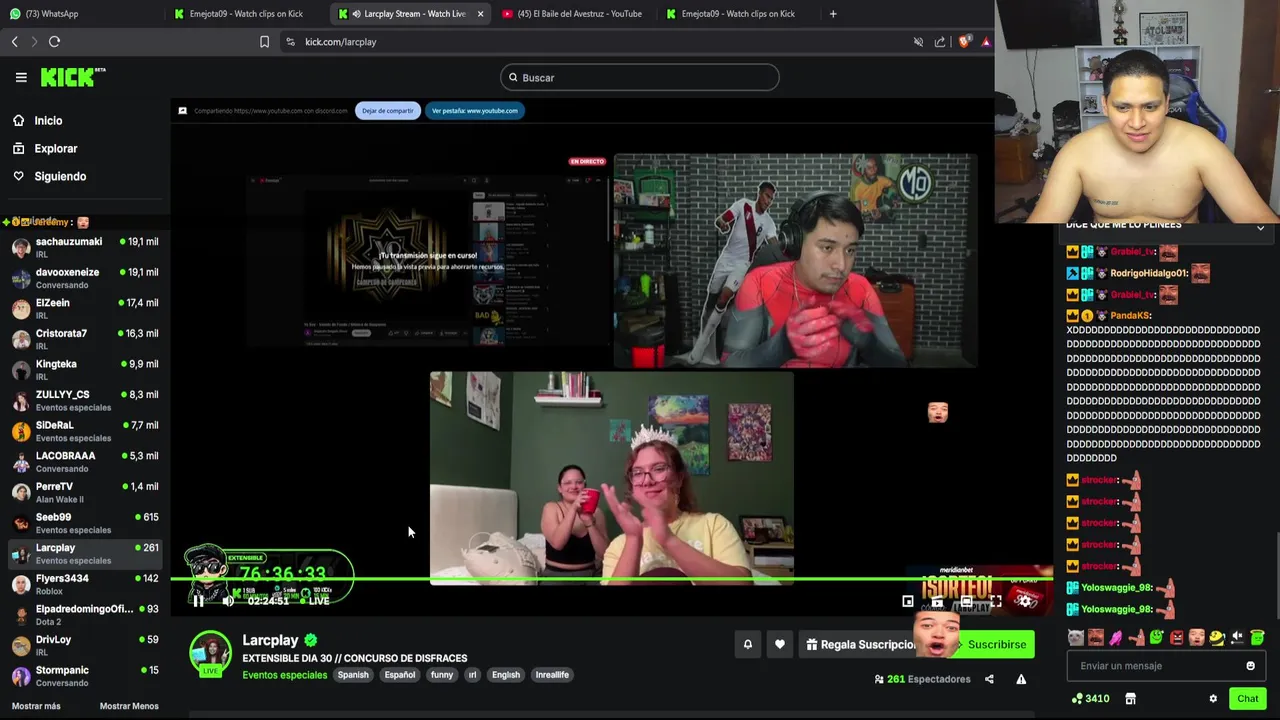
Task: Go to Inicio in the sidebar
Action: (48, 120)
